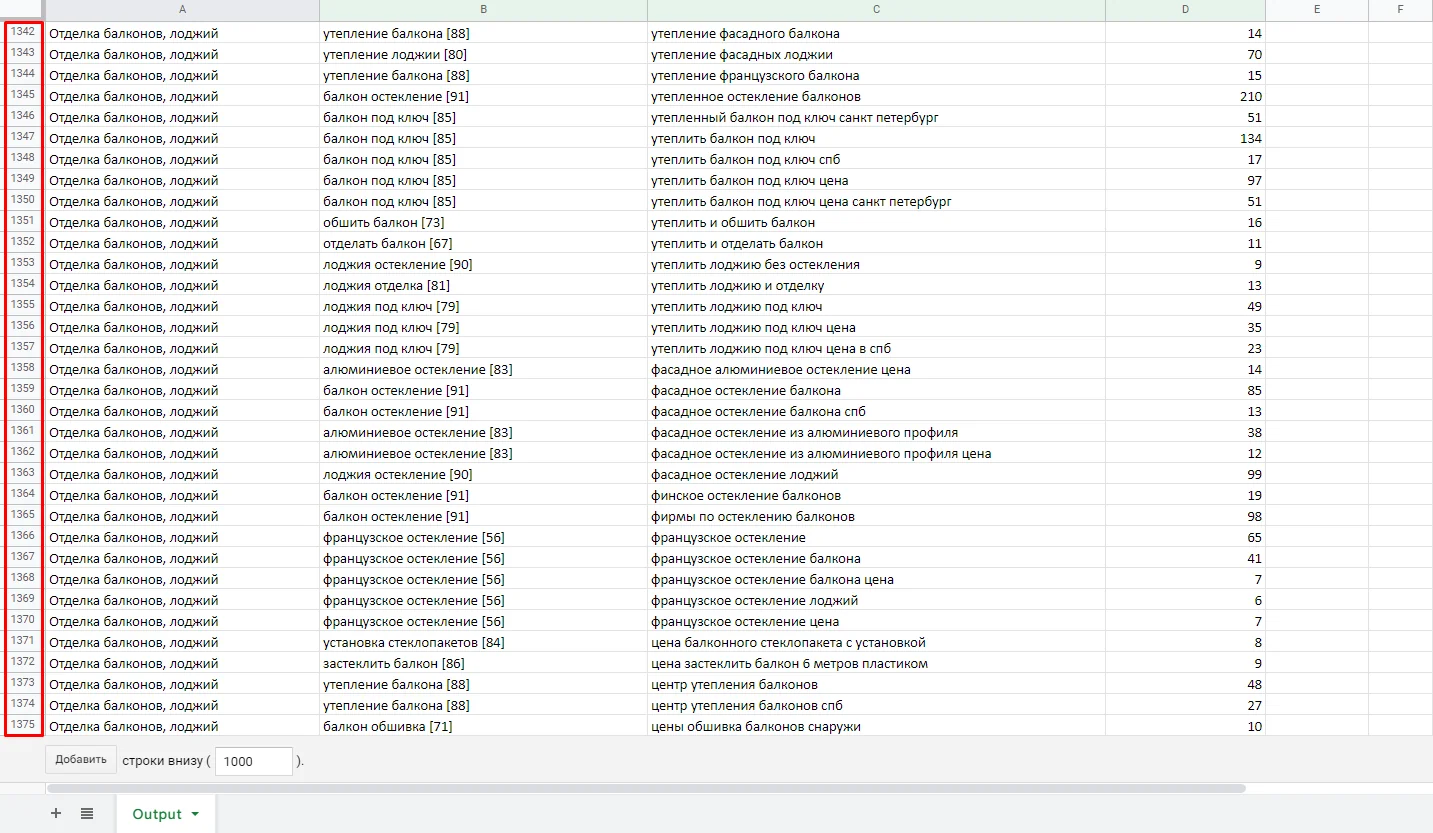Select column E header
The width and height of the screenshot is (1433, 833).
[1317, 9]
